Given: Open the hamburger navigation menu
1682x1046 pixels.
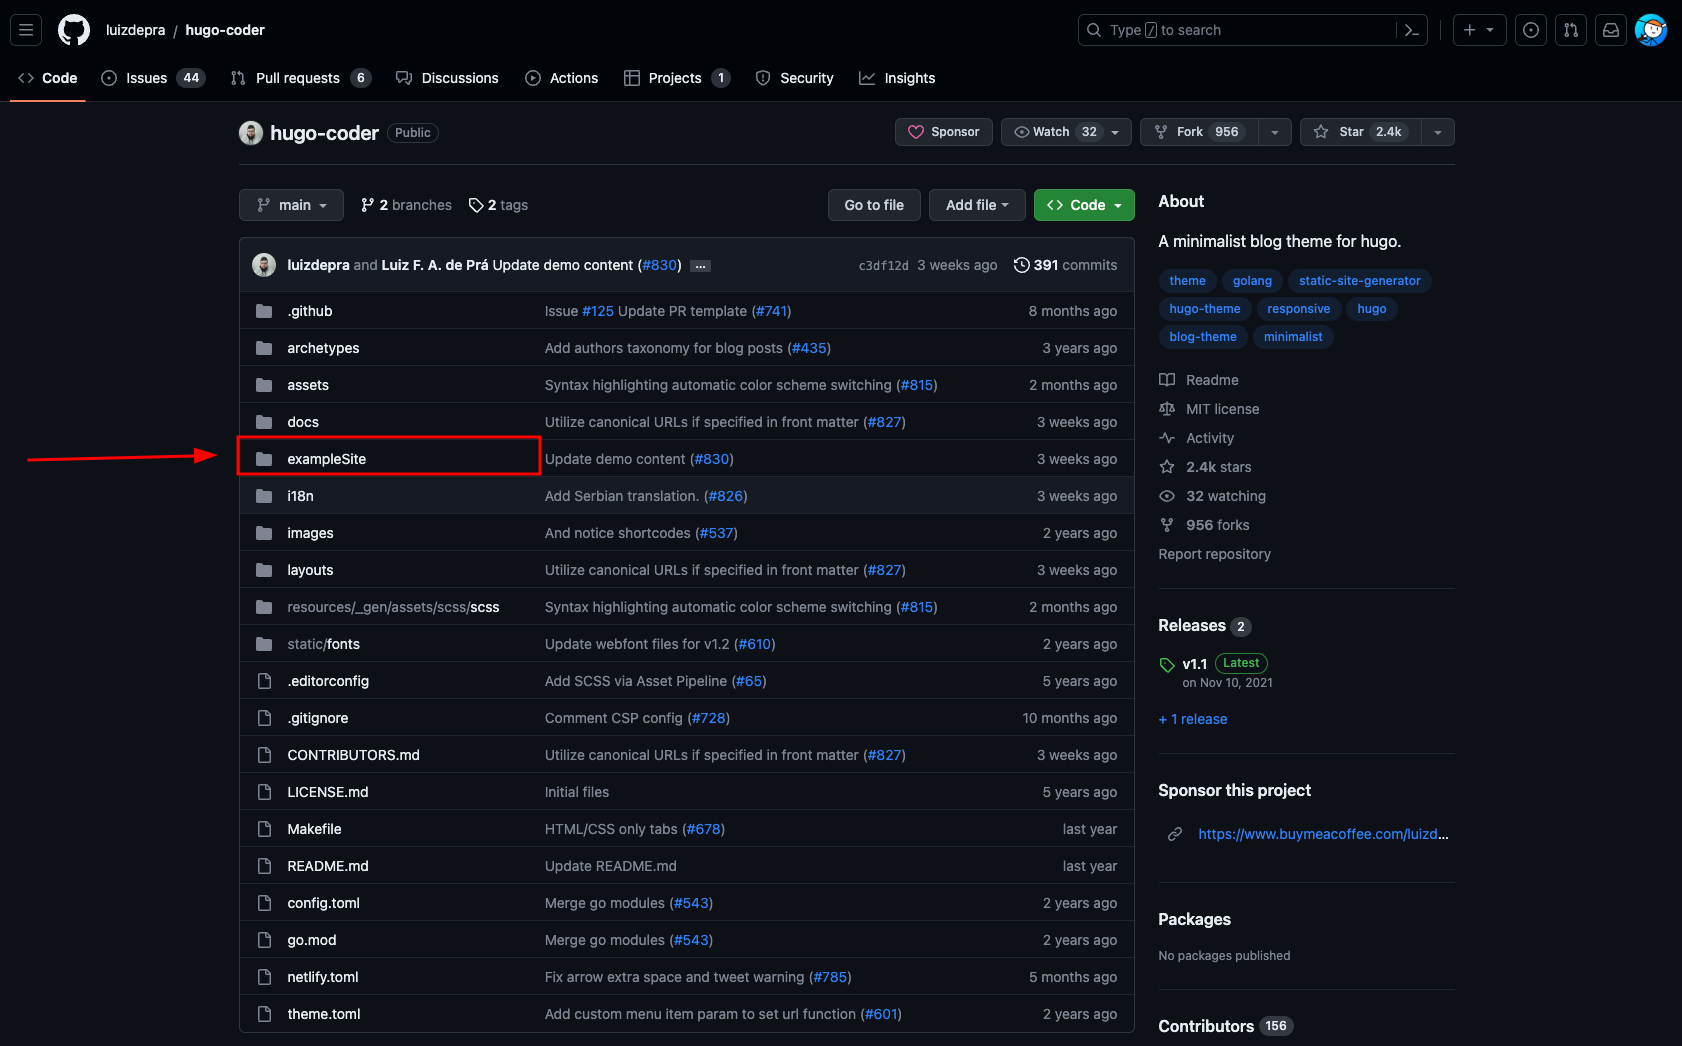Looking at the screenshot, I should (x=26, y=30).
